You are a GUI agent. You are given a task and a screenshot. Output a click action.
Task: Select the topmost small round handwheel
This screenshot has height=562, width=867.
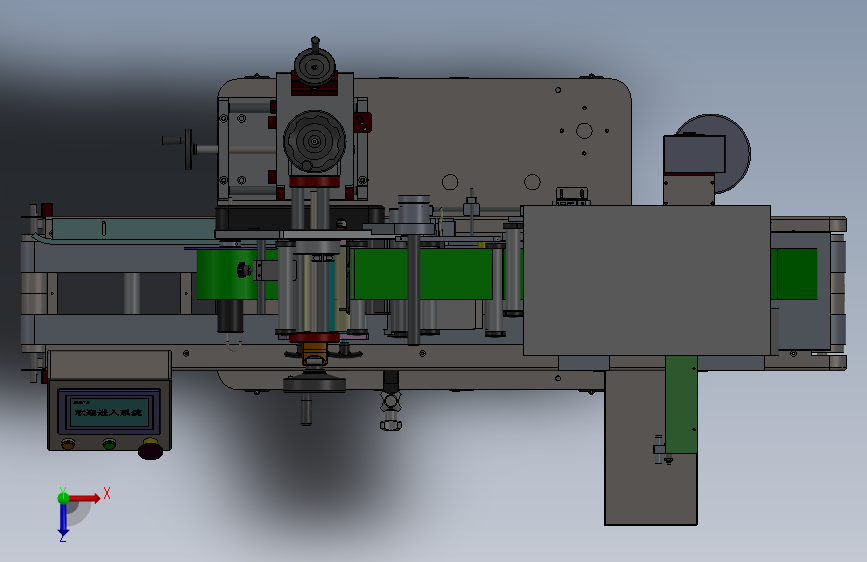coord(315,66)
